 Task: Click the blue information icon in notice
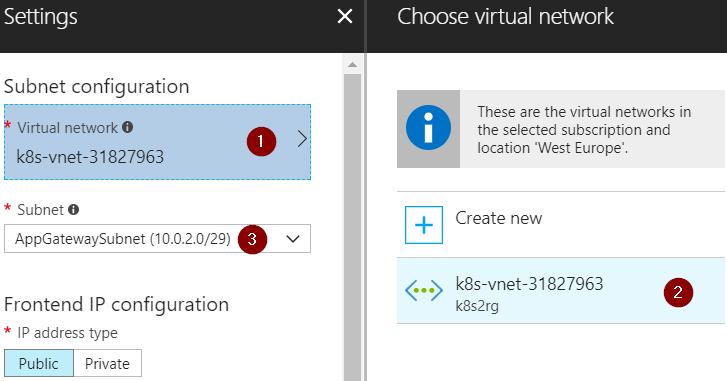click(428, 128)
